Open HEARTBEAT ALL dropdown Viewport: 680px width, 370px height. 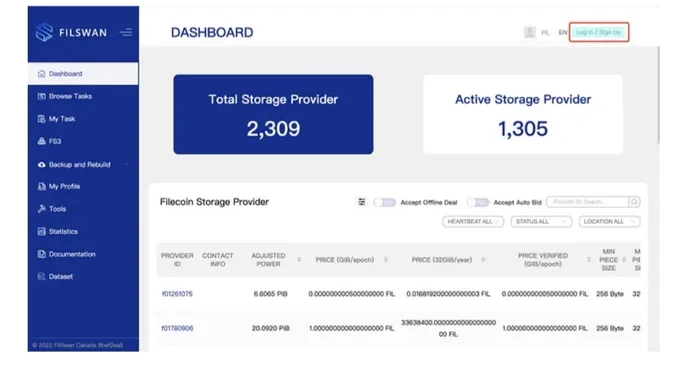tap(473, 222)
